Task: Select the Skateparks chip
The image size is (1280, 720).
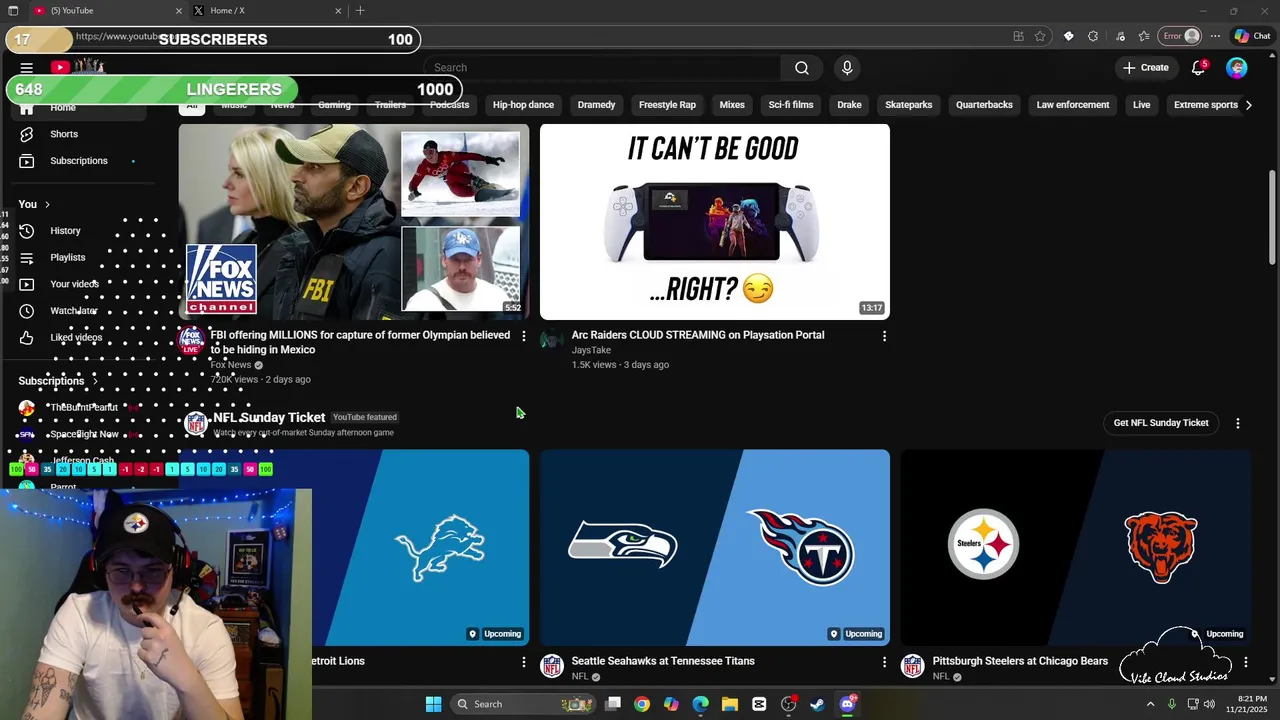Action: pyautogui.click(x=908, y=105)
